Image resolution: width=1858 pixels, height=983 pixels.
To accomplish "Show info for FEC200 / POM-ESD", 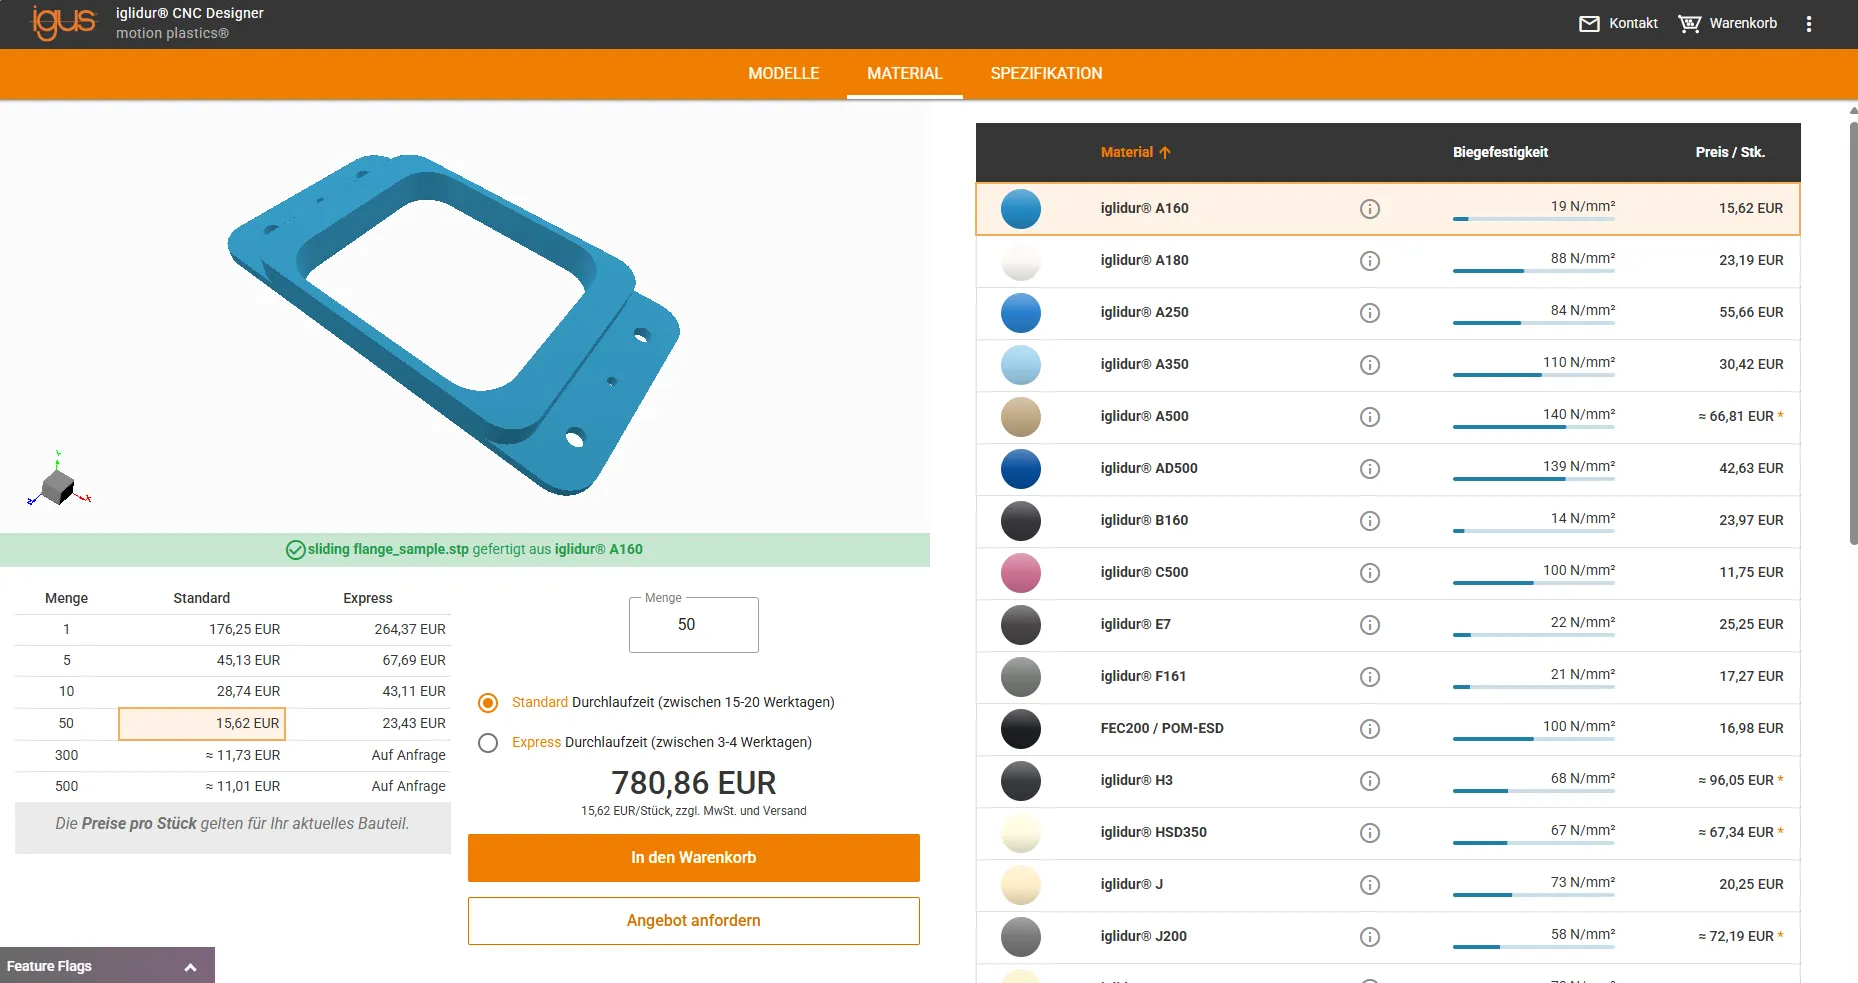I will pos(1370,729).
